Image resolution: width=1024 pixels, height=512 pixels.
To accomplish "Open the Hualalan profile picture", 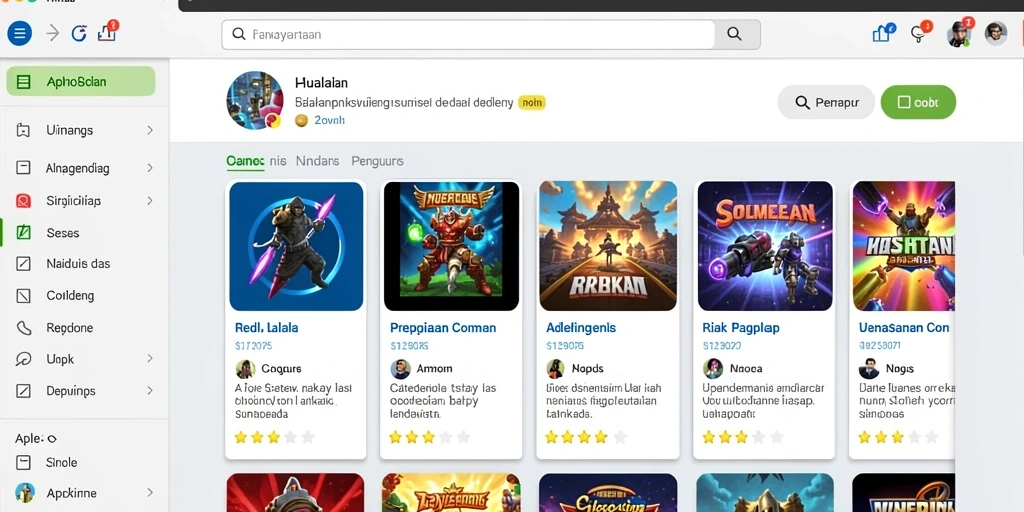I will pos(255,101).
